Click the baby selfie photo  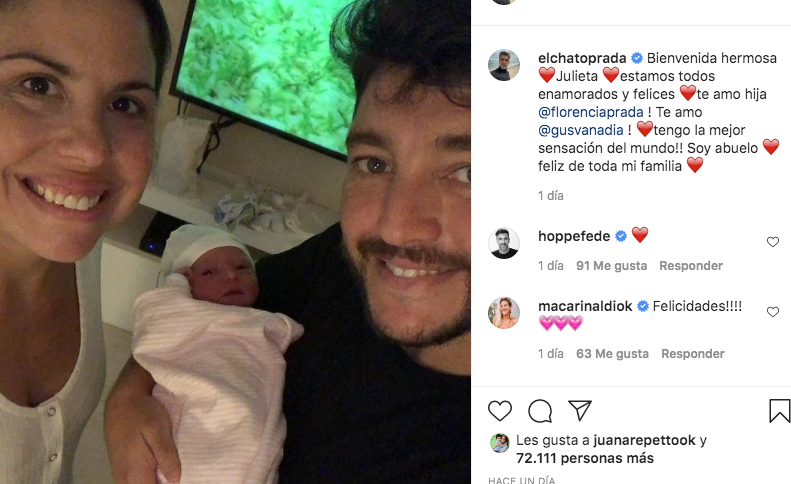click(x=235, y=242)
